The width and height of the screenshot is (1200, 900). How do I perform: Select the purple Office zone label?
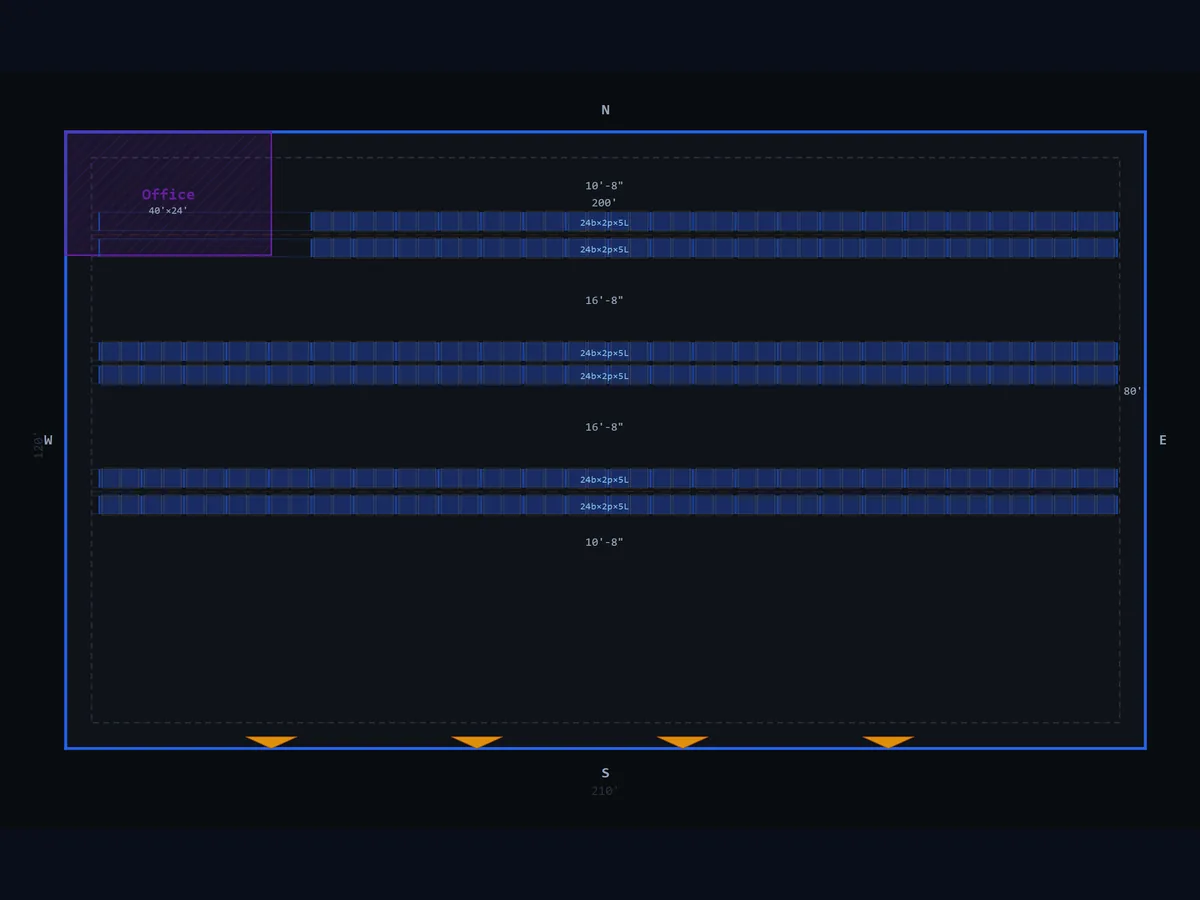pyautogui.click(x=168, y=194)
